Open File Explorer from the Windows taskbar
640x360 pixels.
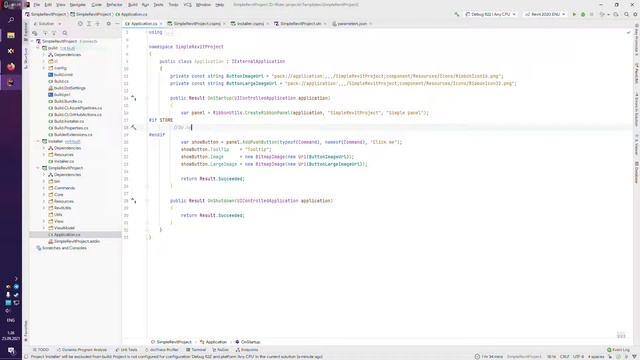[x=11, y=36]
